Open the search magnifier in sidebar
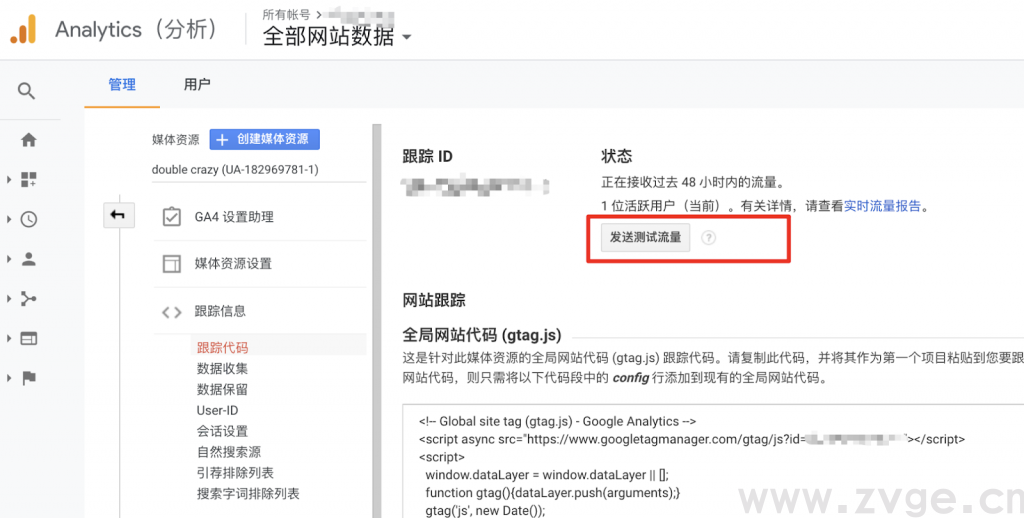The width and height of the screenshot is (1024, 518). click(27, 91)
